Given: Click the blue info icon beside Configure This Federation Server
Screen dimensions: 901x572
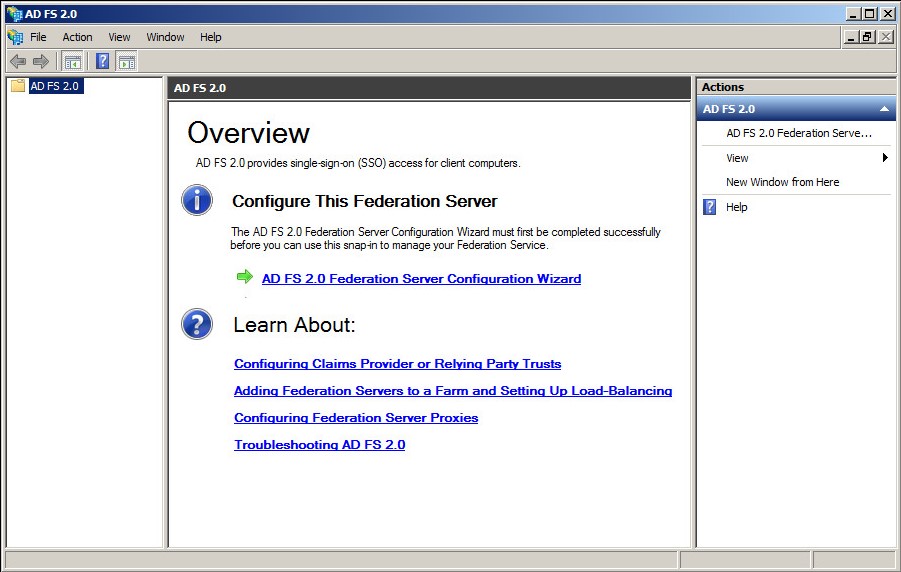Looking at the screenshot, I should pyautogui.click(x=197, y=200).
